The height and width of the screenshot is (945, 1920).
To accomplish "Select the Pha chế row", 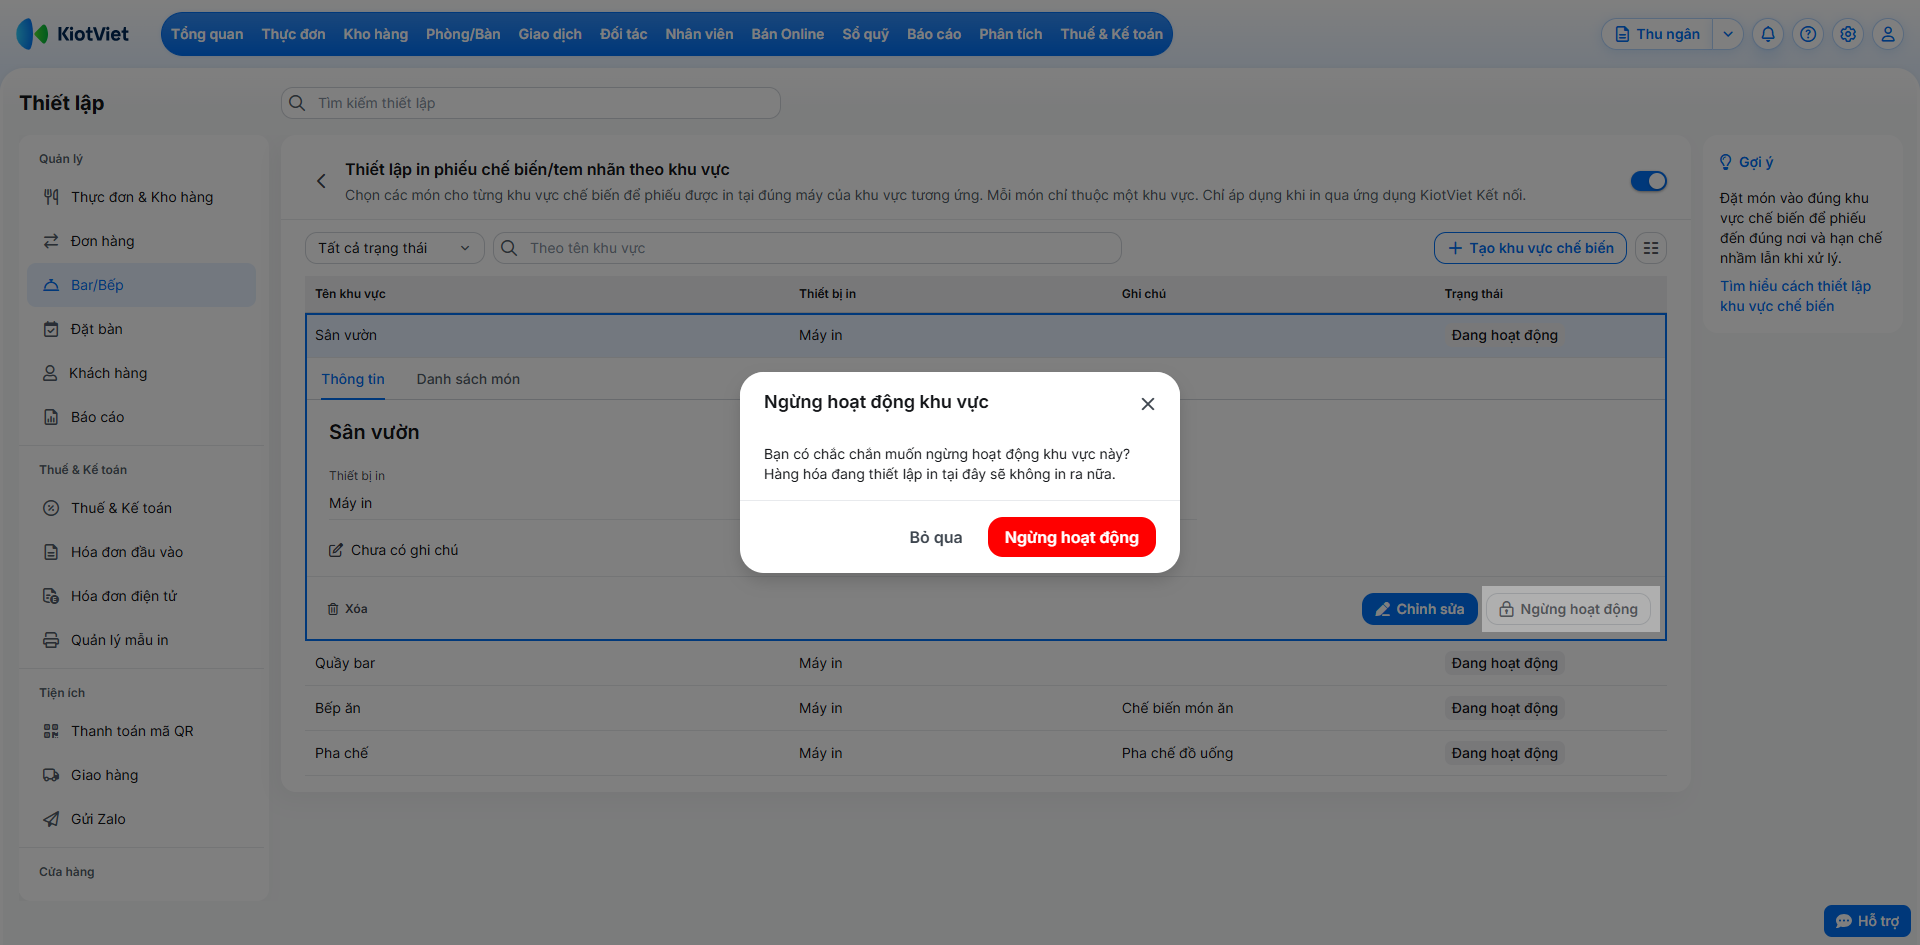I will tap(985, 753).
